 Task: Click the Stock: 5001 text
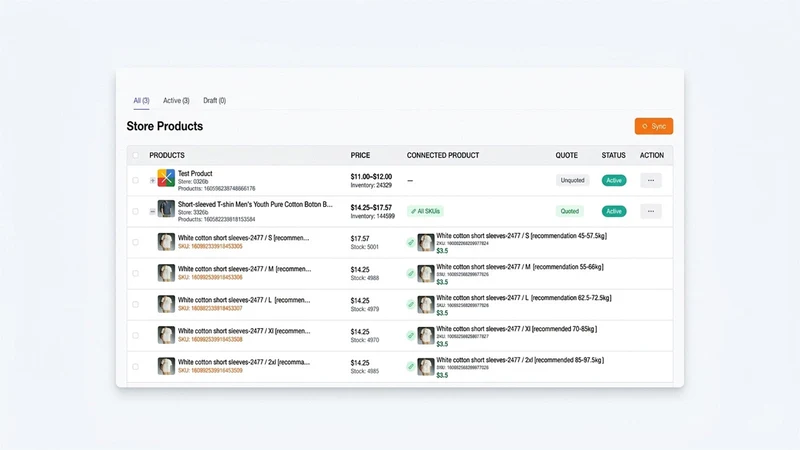(x=364, y=247)
